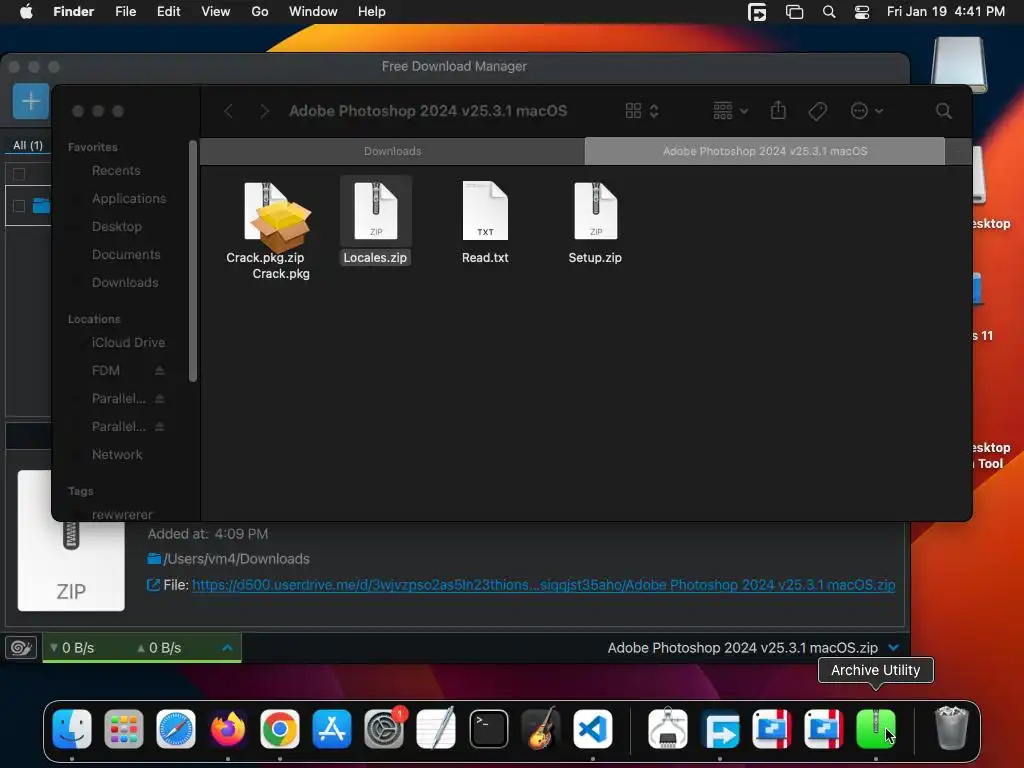
Task: Open the Action ellipsis dropdown menu
Action: 867,111
